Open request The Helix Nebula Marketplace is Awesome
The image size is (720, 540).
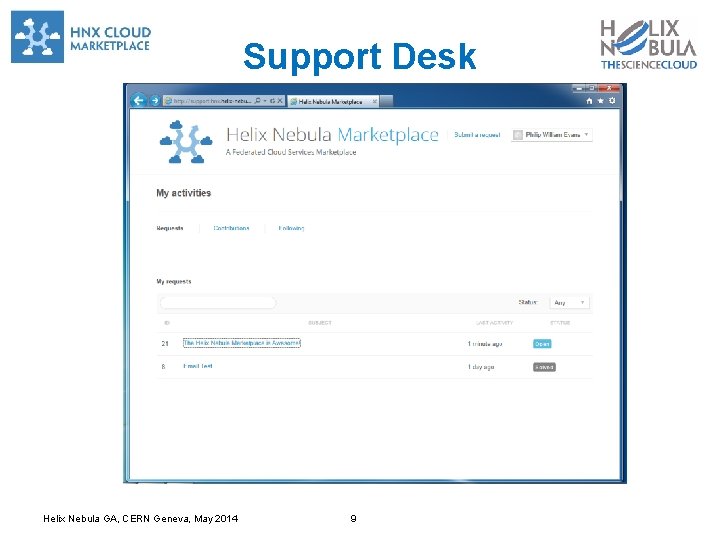[x=242, y=343]
